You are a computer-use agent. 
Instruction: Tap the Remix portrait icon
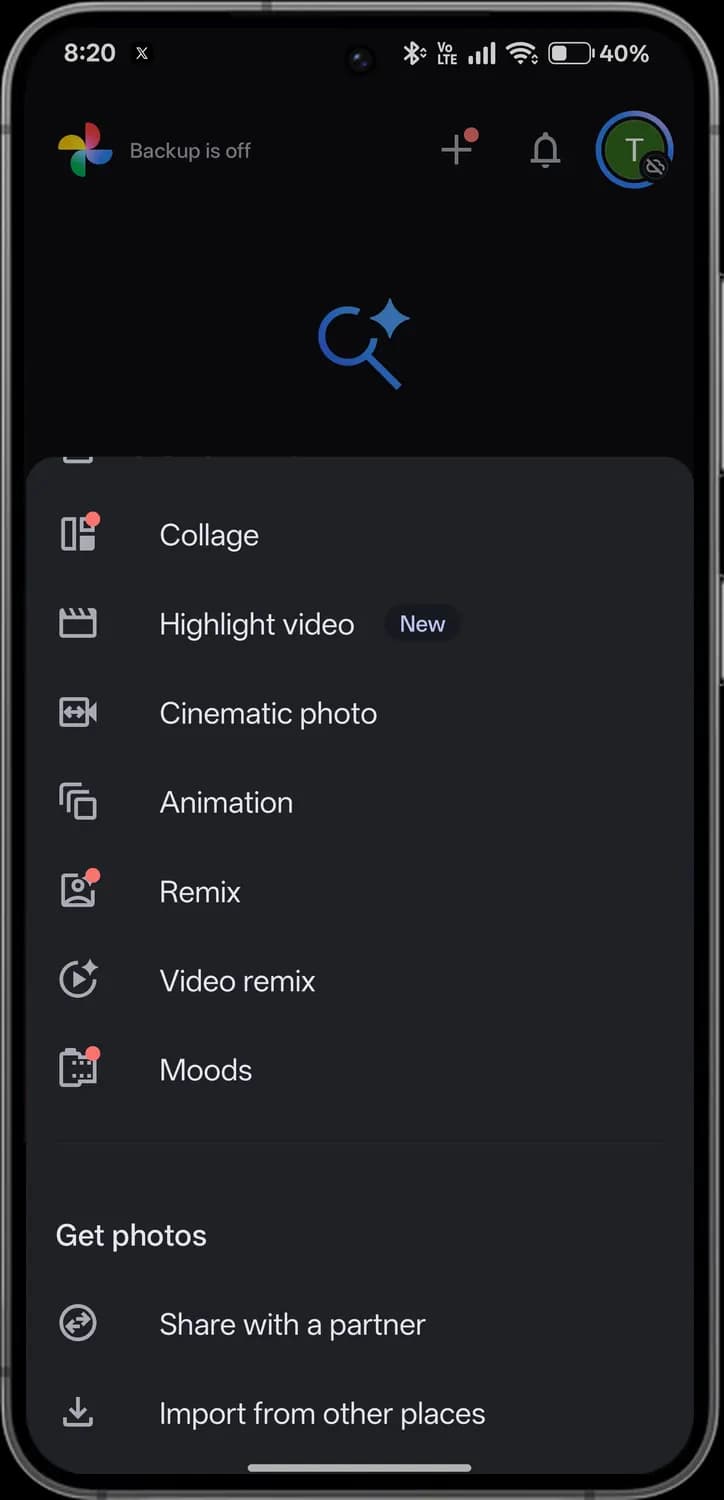[79, 889]
